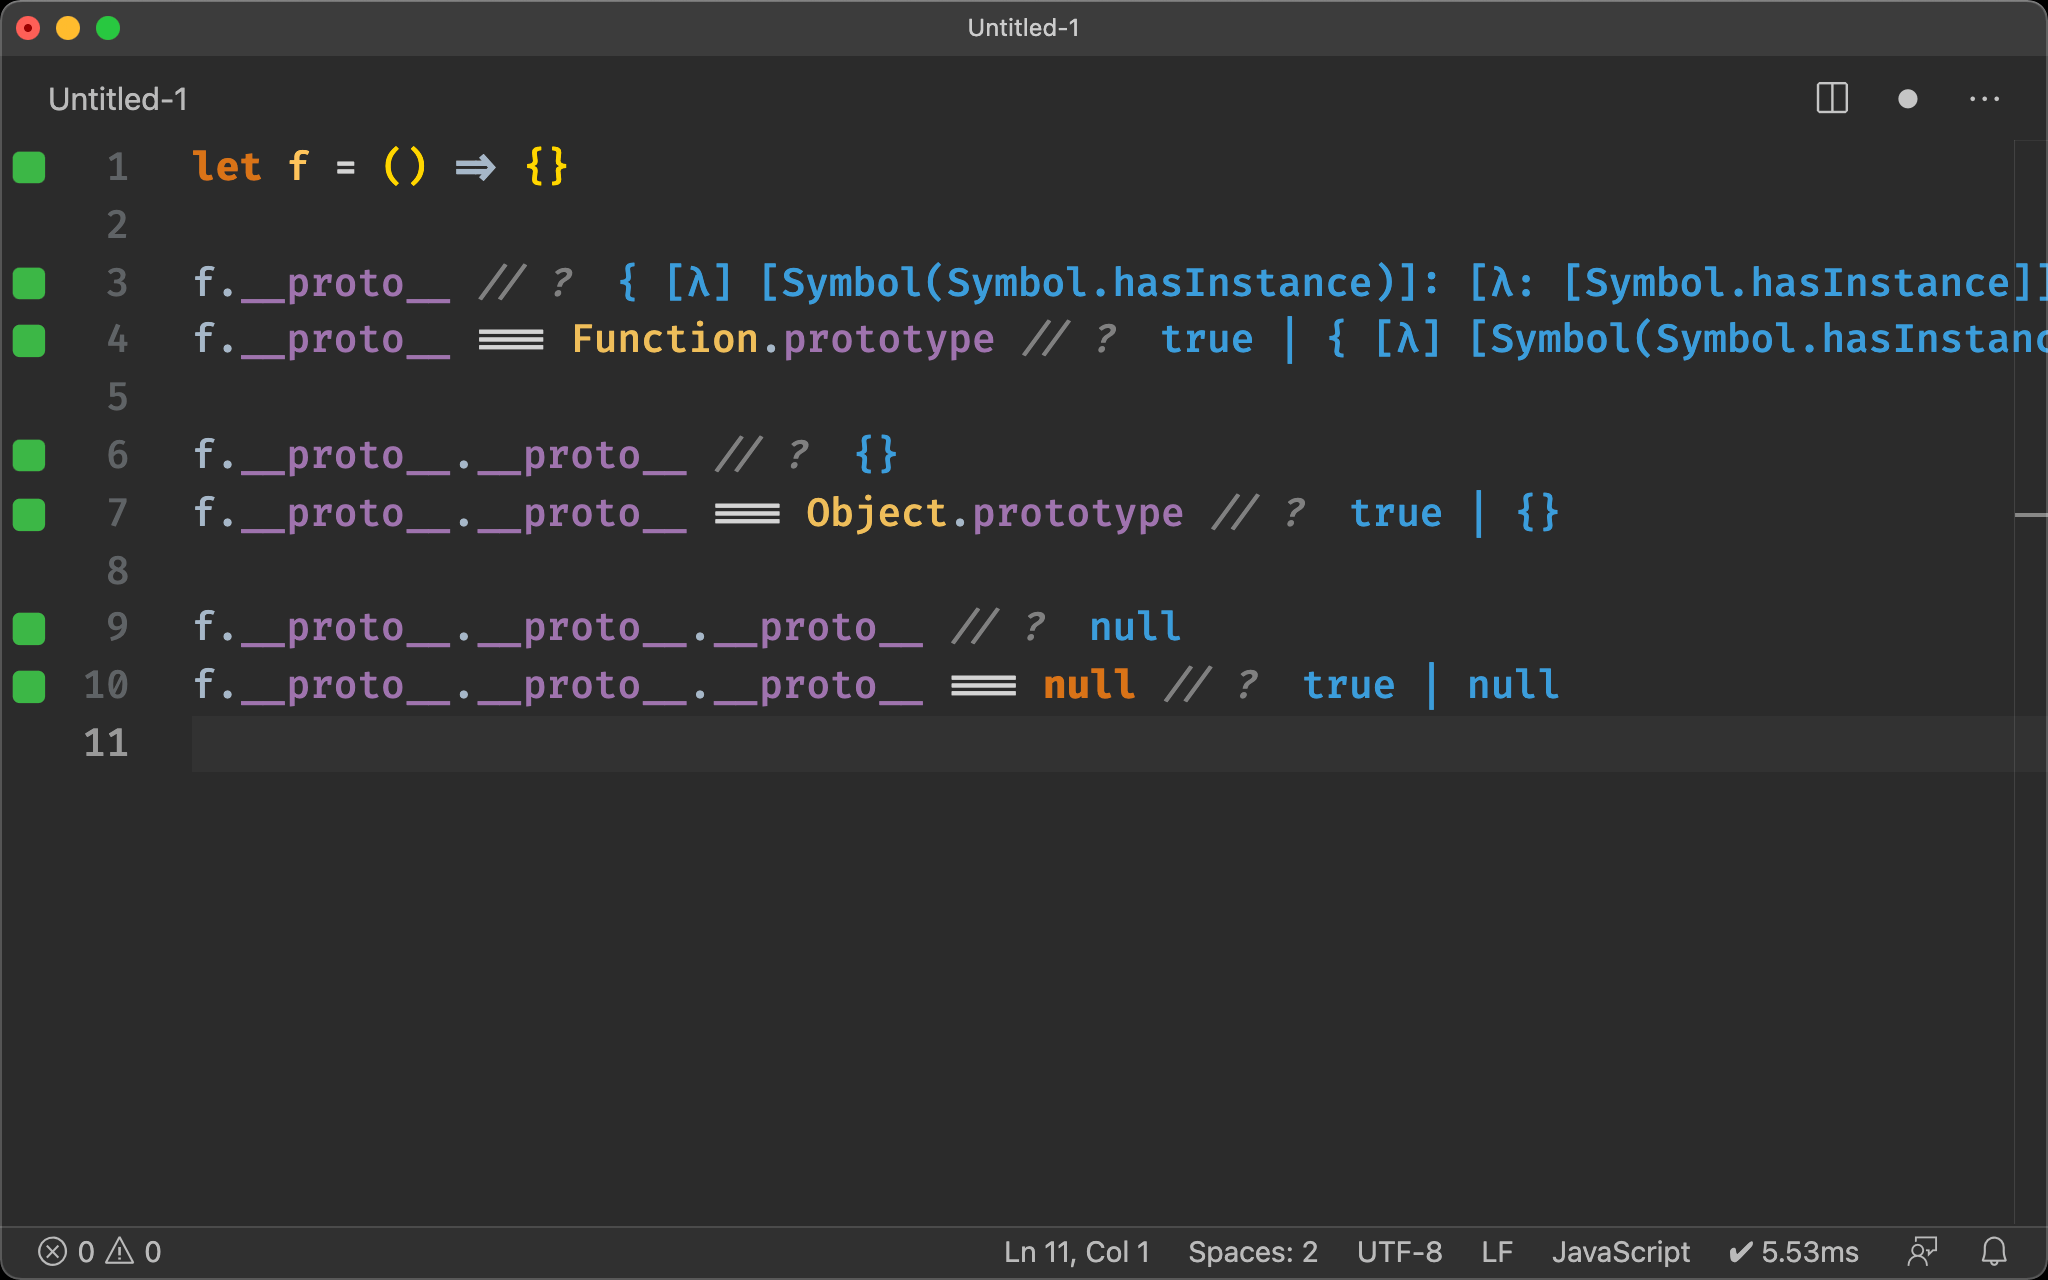Open the JavaScript language mode selector
The image size is (2048, 1280).
click(1620, 1251)
